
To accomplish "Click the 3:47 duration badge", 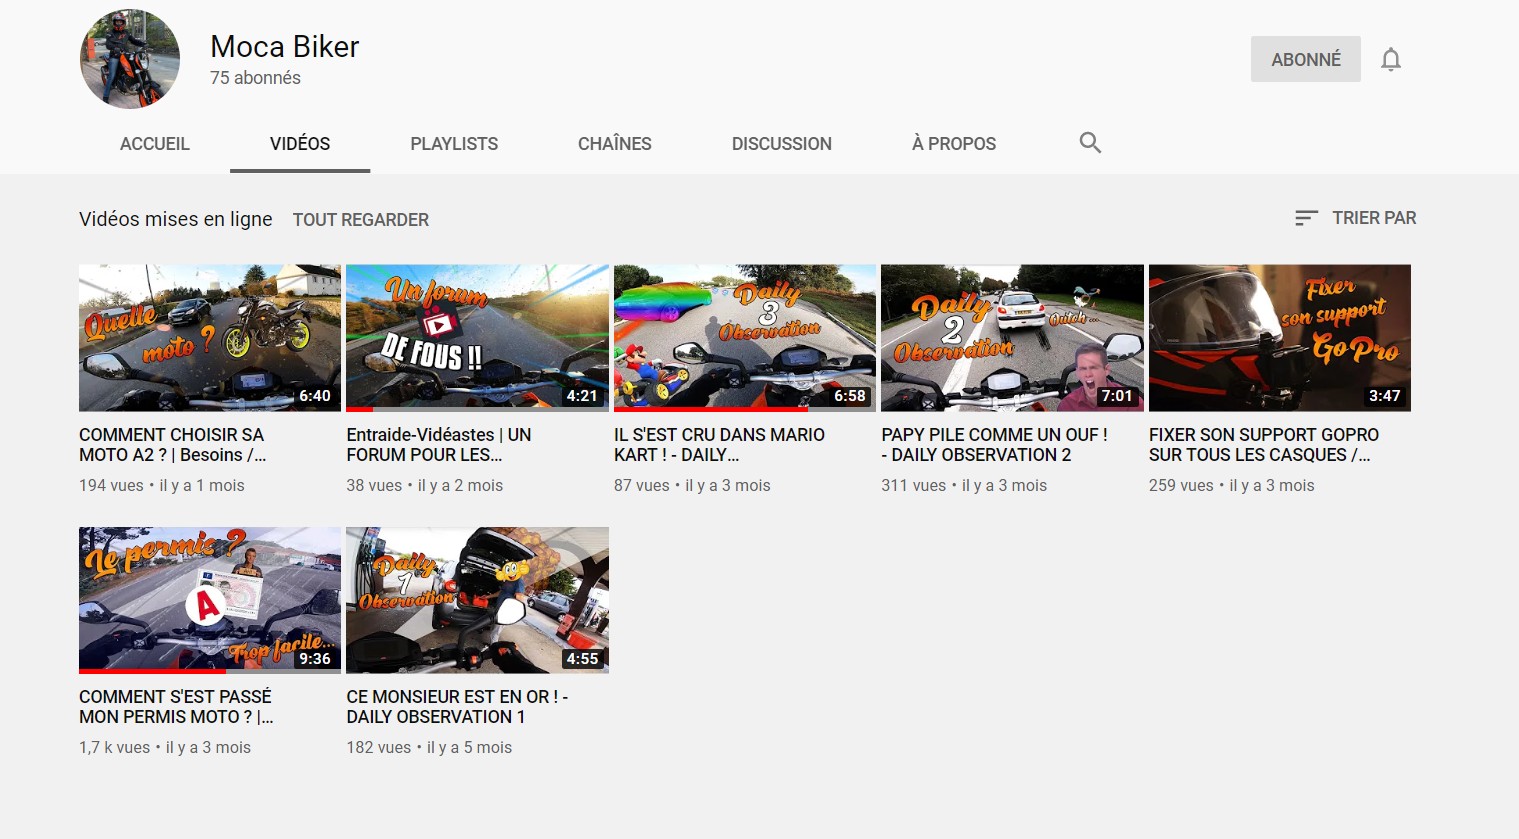I will [1385, 396].
